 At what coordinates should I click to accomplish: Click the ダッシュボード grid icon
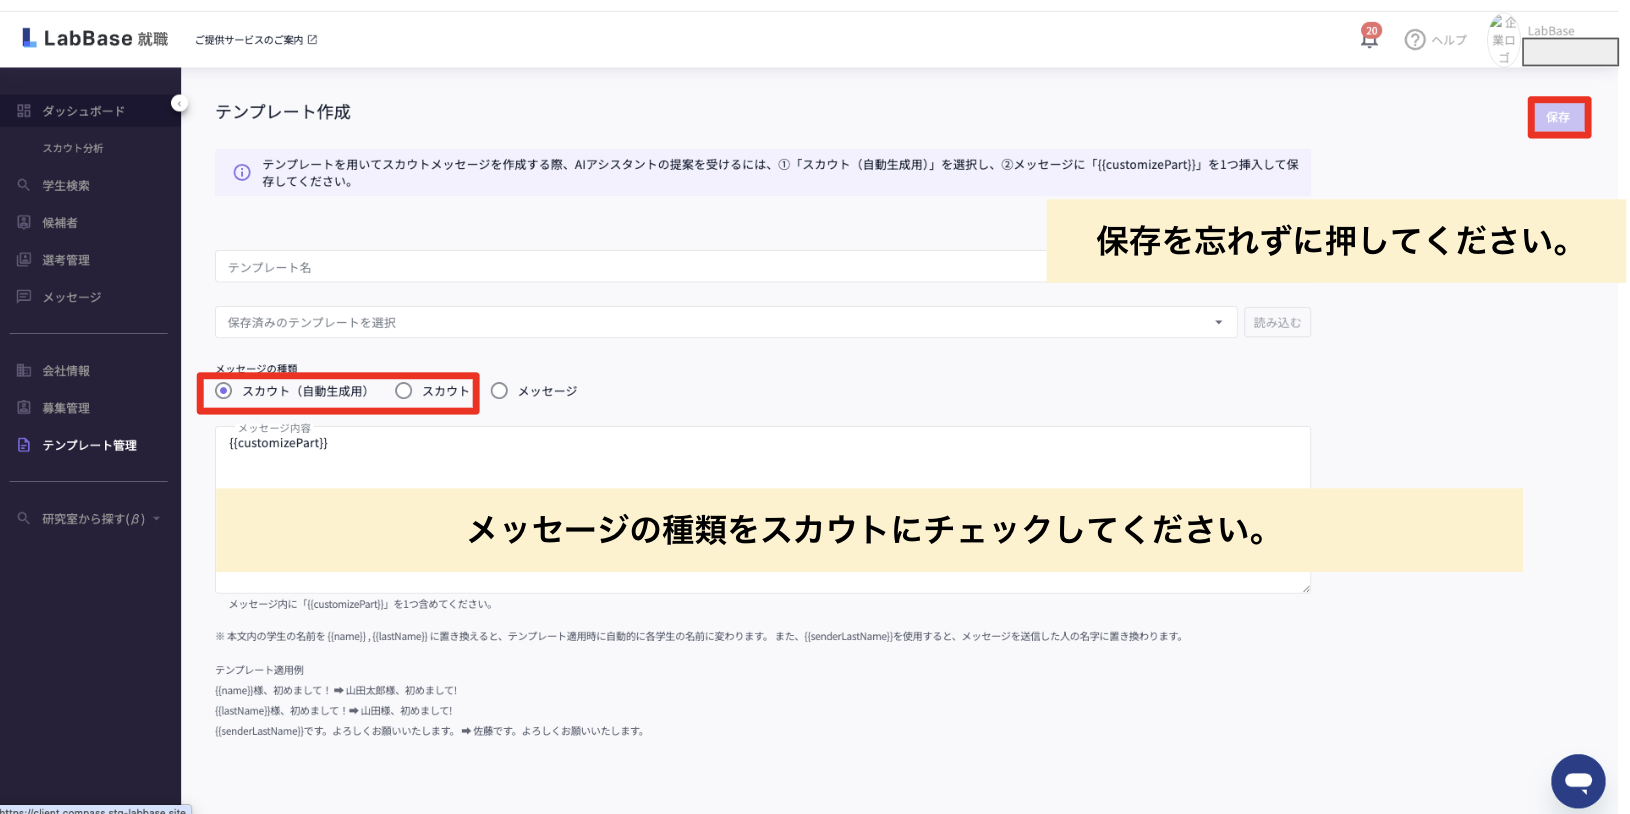click(x=24, y=111)
